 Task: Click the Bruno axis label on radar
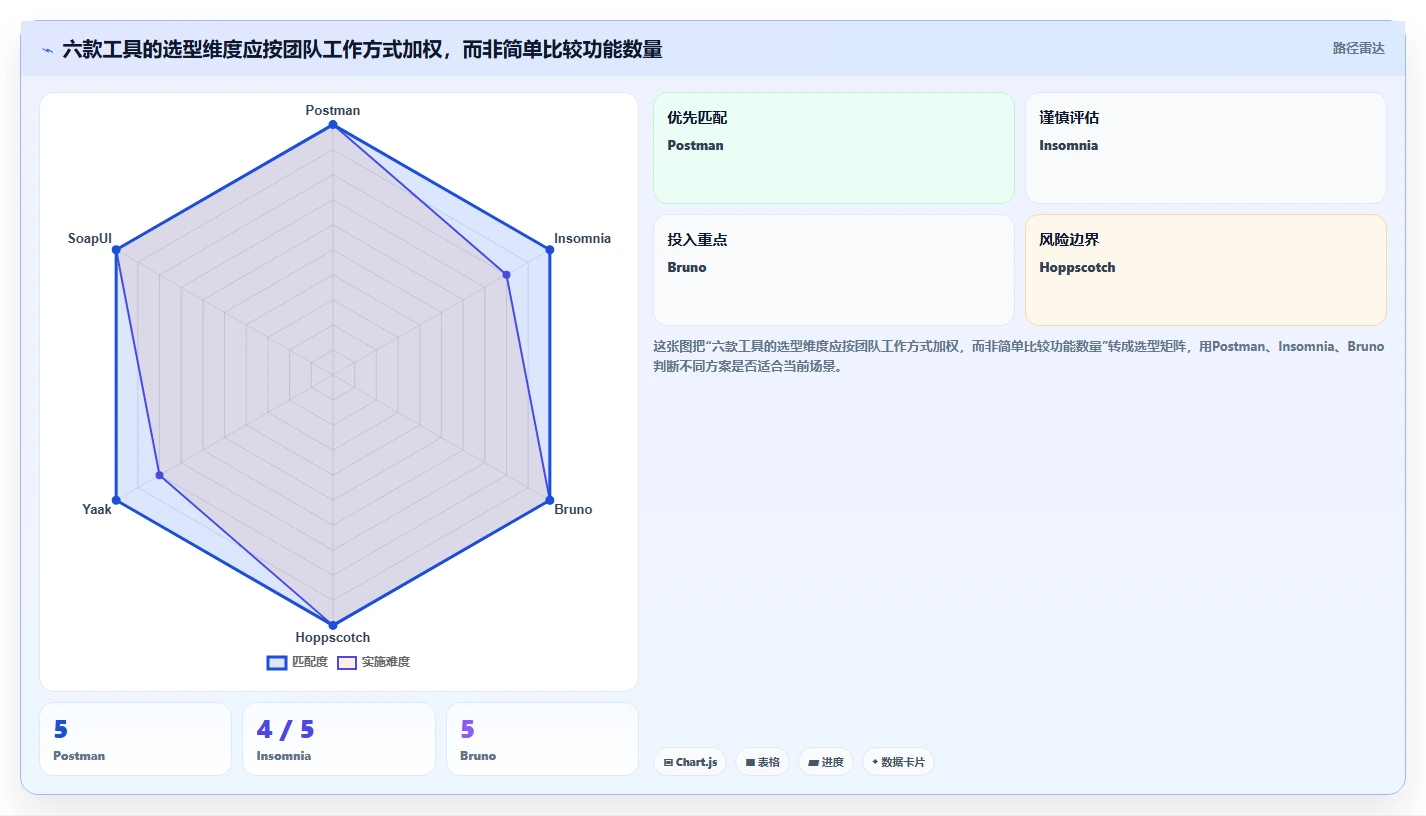pos(573,509)
